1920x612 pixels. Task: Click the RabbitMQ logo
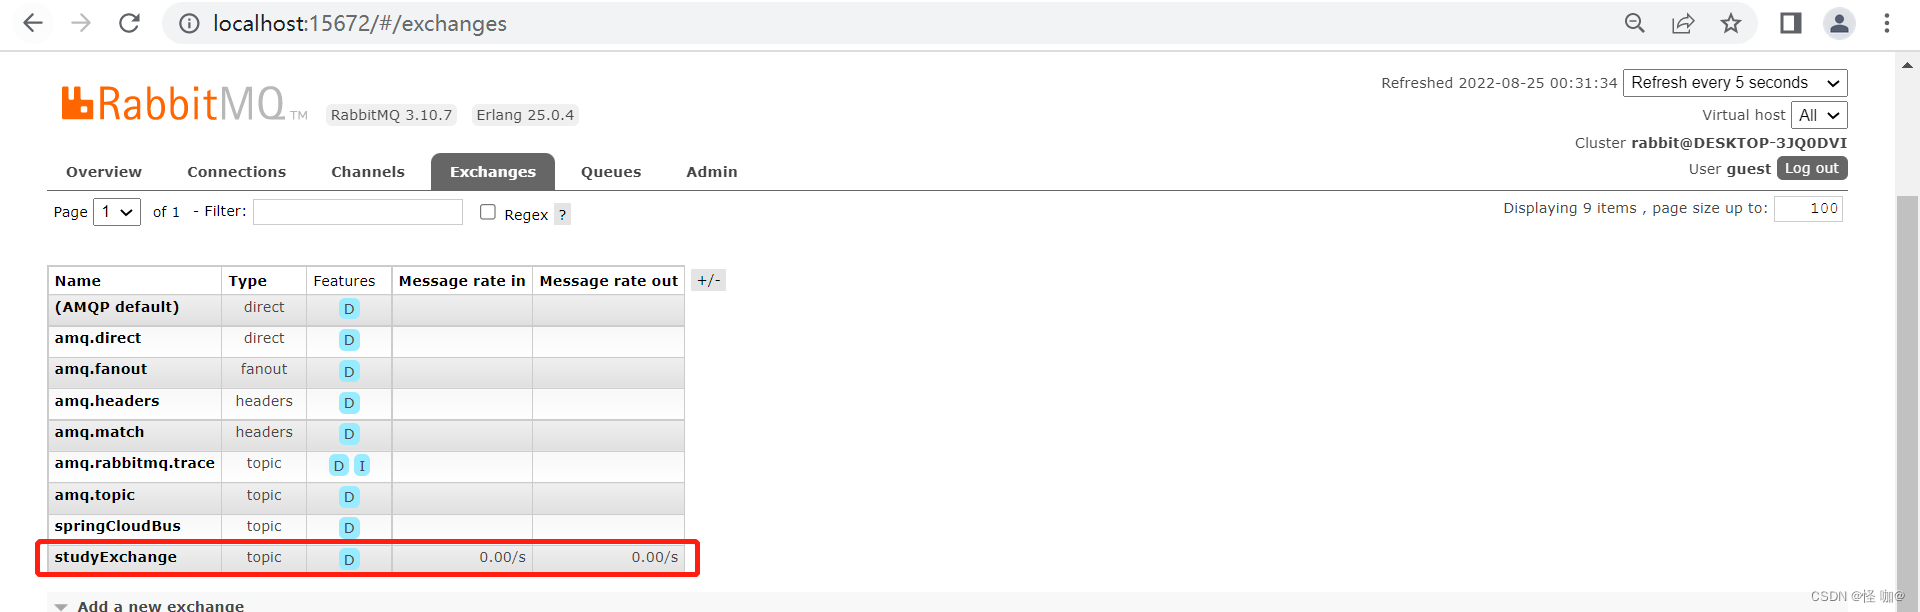[174, 104]
